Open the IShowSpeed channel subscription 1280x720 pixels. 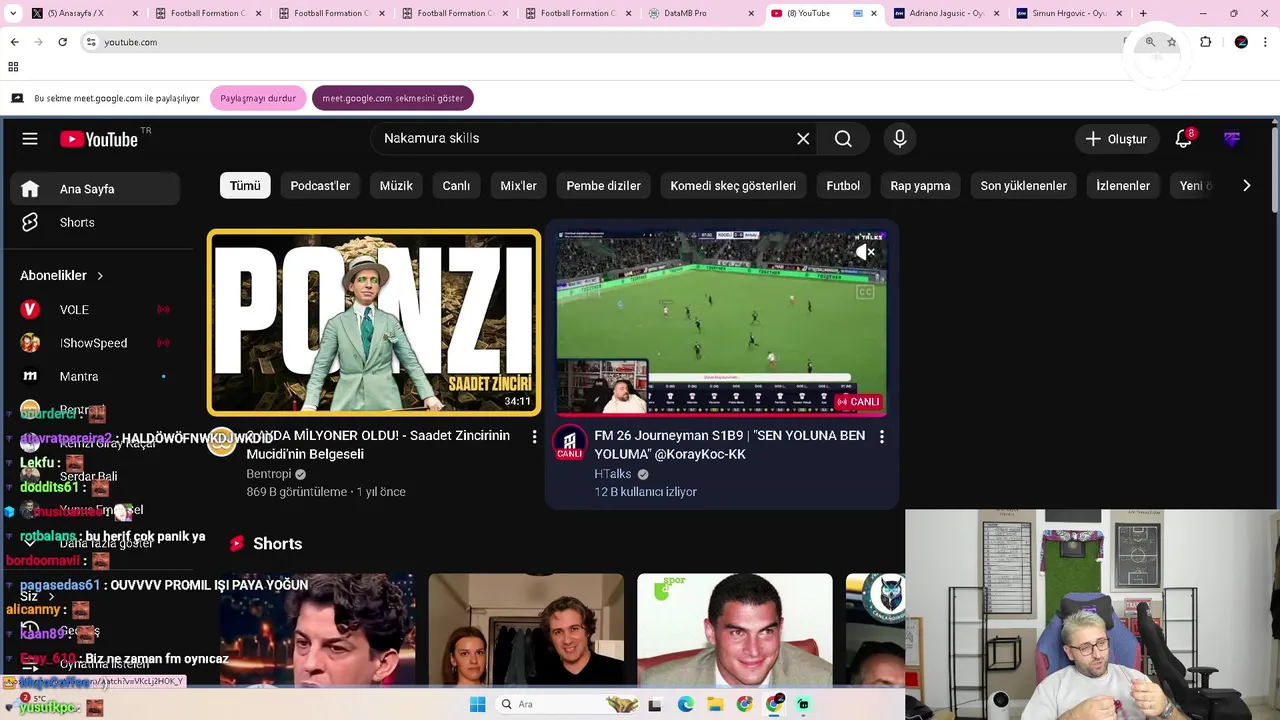click(x=96, y=343)
